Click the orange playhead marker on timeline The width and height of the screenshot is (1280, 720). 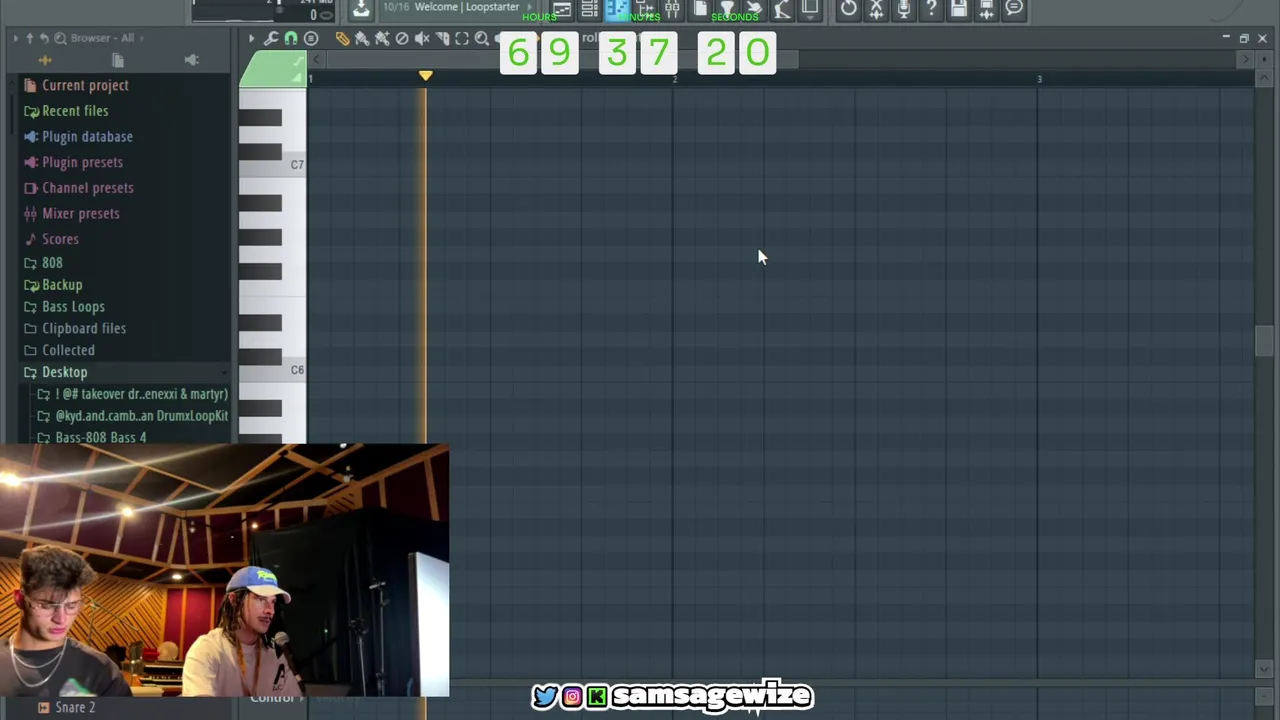pos(426,76)
